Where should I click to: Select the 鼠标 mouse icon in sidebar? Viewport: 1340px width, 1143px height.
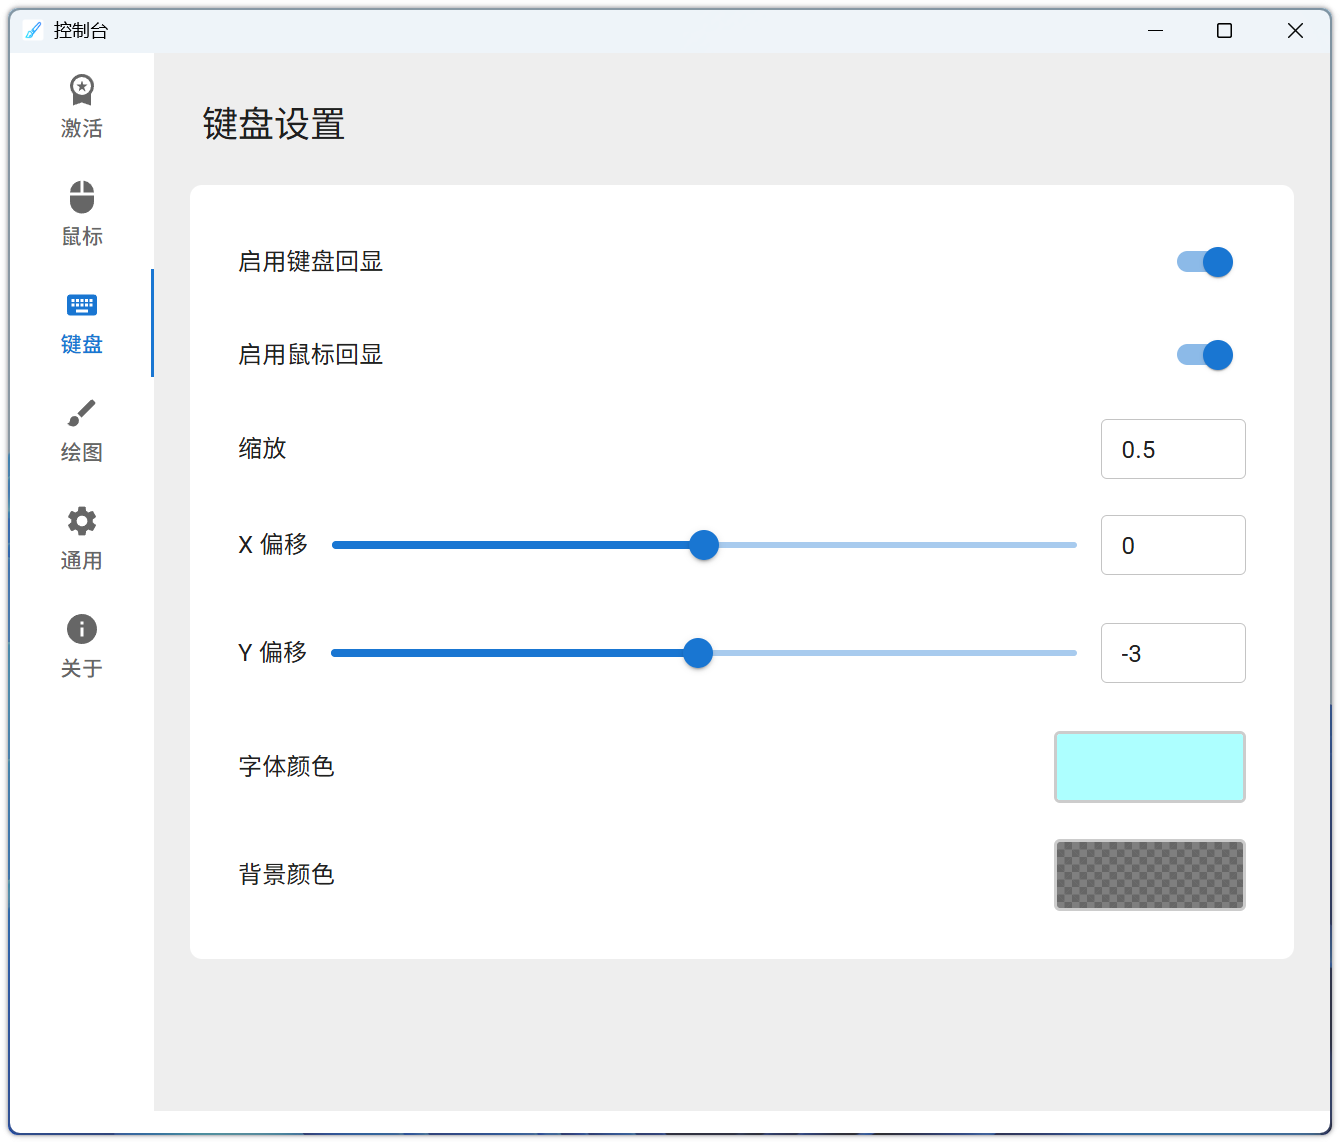point(81,197)
